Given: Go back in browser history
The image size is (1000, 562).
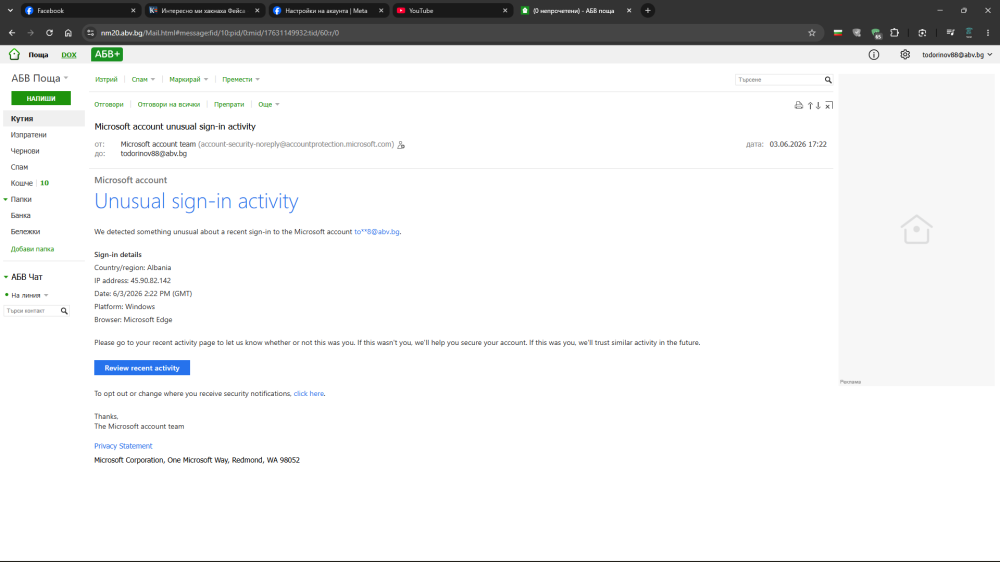Looking at the screenshot, I should 12,33.
